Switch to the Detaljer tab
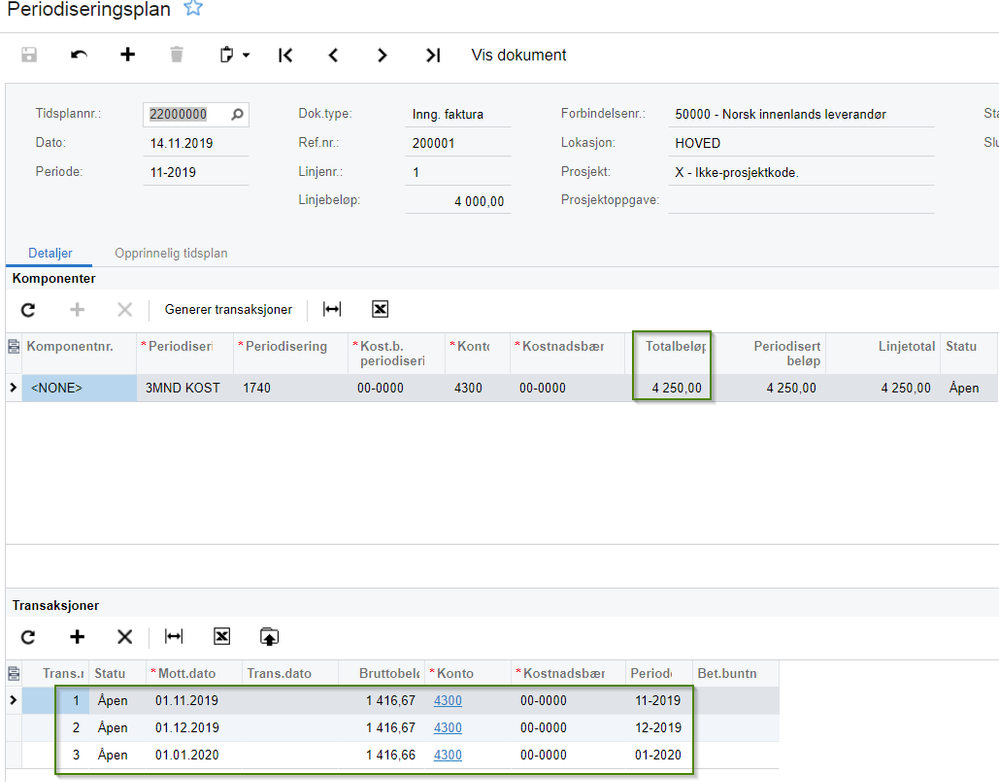999x782 pixels. 50,253
